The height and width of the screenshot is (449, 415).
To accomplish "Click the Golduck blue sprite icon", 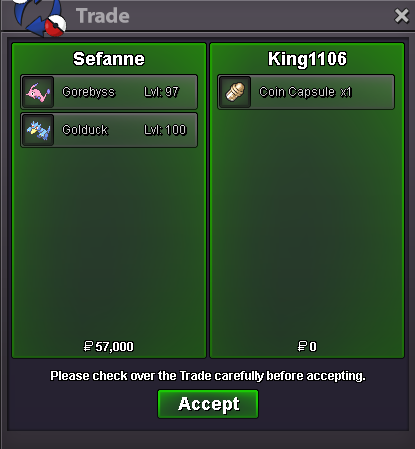I will coord(38,130).
